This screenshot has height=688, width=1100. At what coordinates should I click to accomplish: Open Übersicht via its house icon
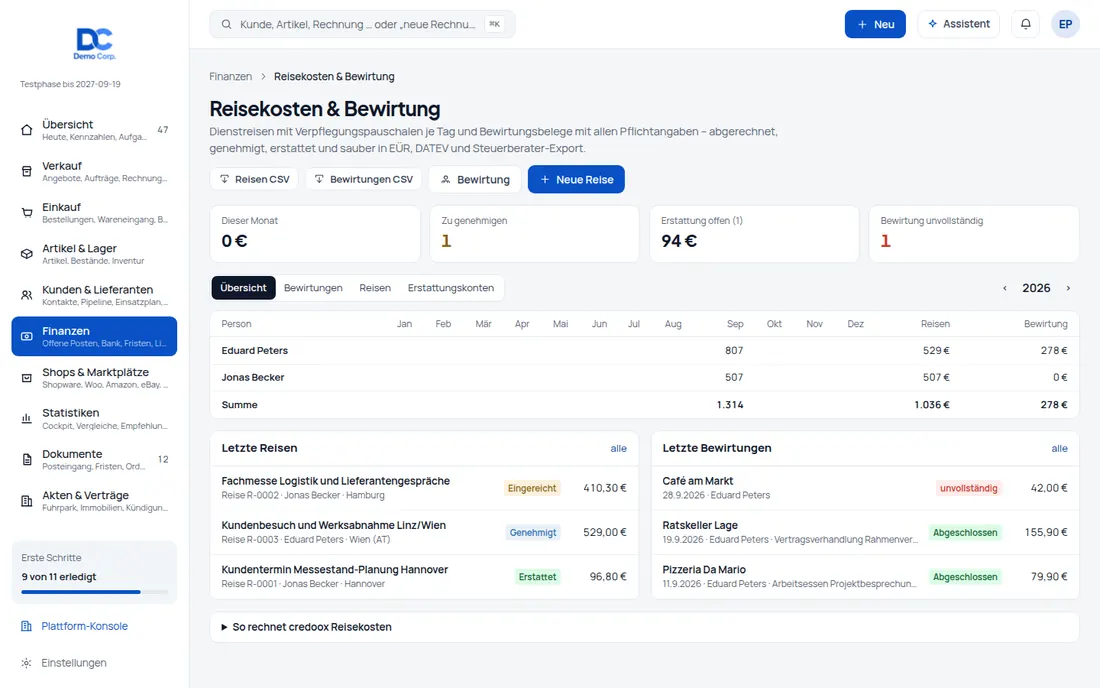27,130
